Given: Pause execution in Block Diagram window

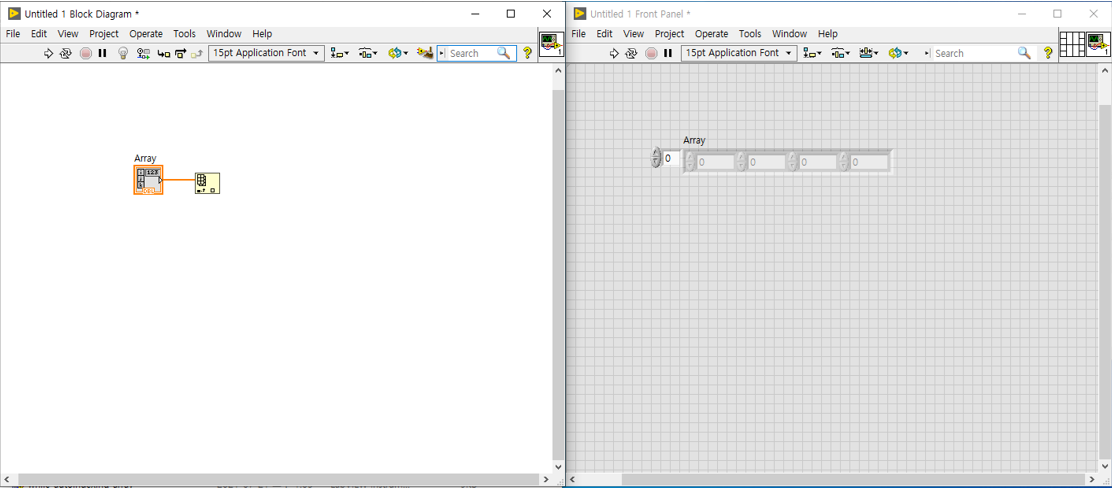Looking at the screenshot, I should point(102,53).
